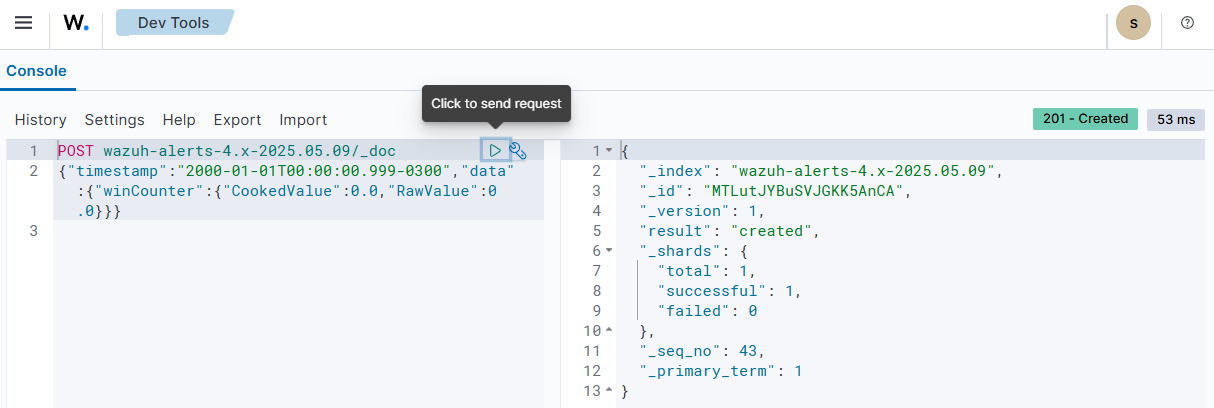Click the "_version": 1 line
Image resolution: width=1214 pixels, height=408 pixels.
[x=702, y=211]
